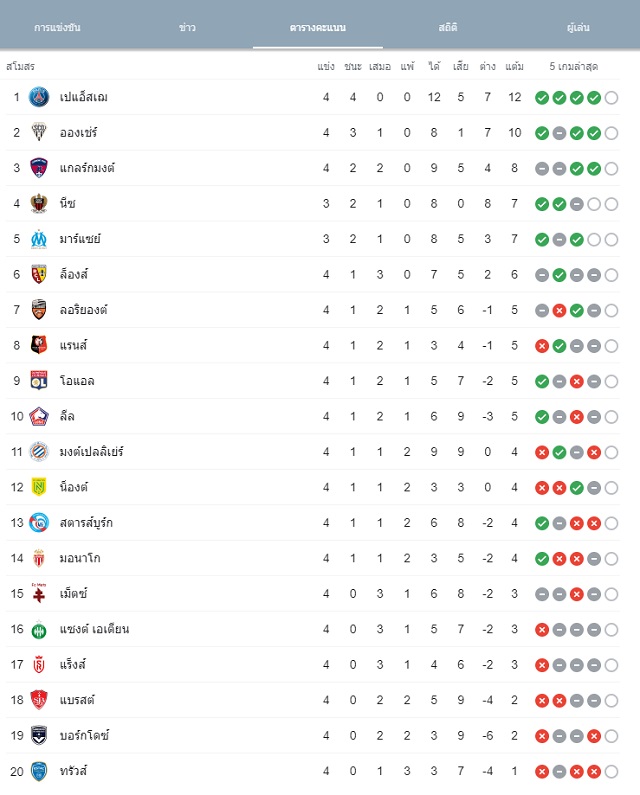This screenshot has width=640, height=795.
Task: Click the Bordeaux club crest in row 19
Action: 39,736
